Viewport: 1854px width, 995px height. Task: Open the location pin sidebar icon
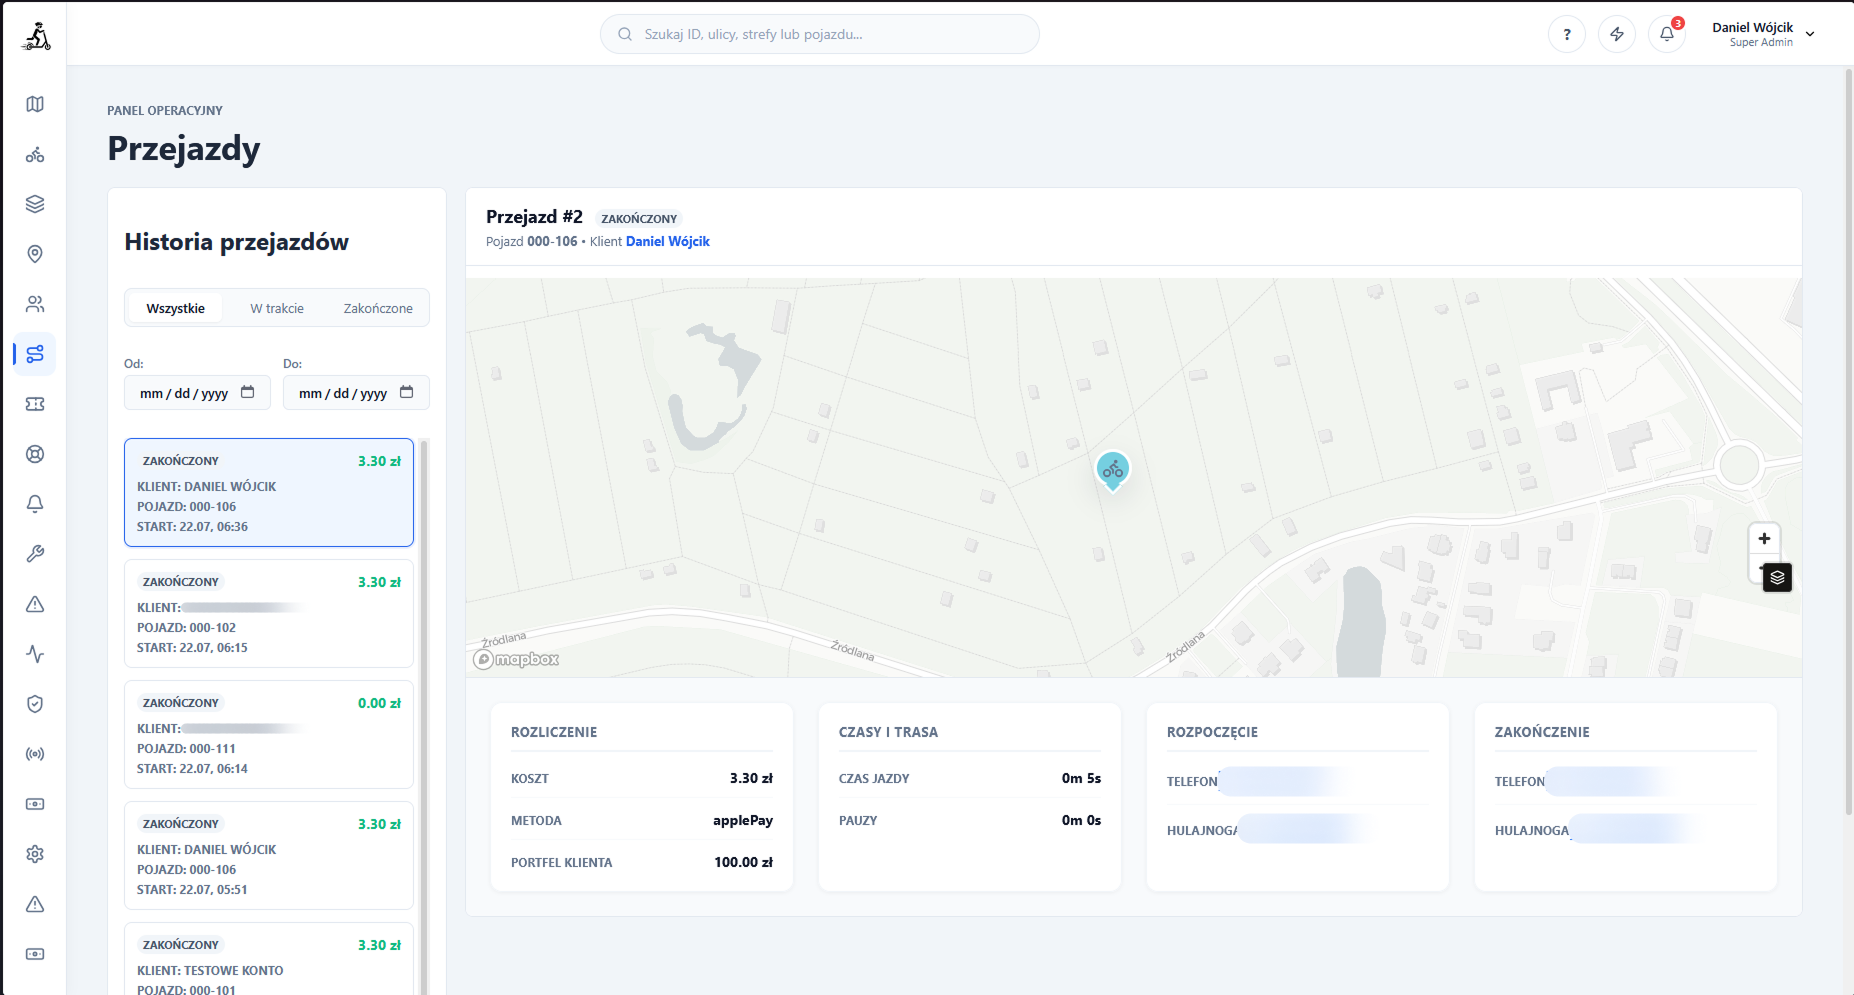click(x=35, y=254)
